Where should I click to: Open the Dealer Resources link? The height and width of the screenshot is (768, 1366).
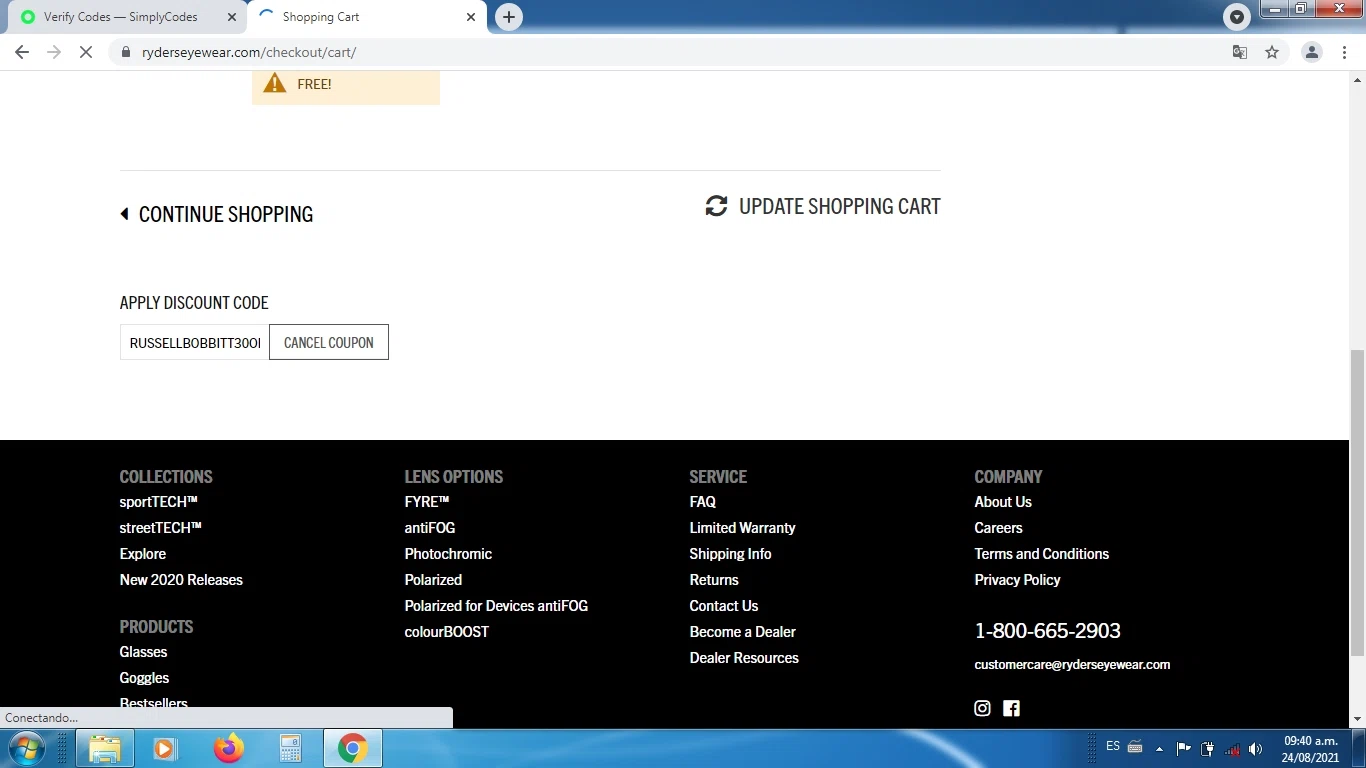coord(744,658)
